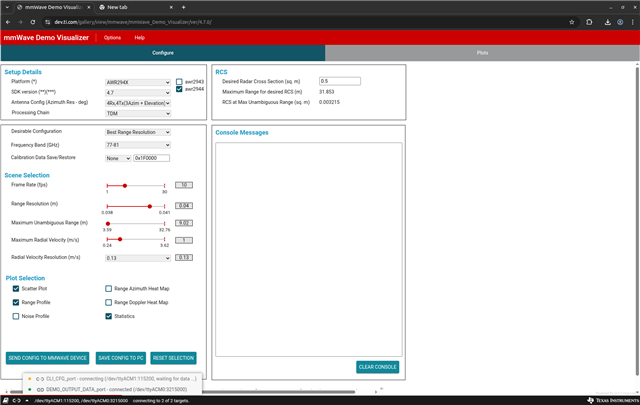Close the New tab browser tab
This screenshot has width=640, height=405.
tap(171, 7)
